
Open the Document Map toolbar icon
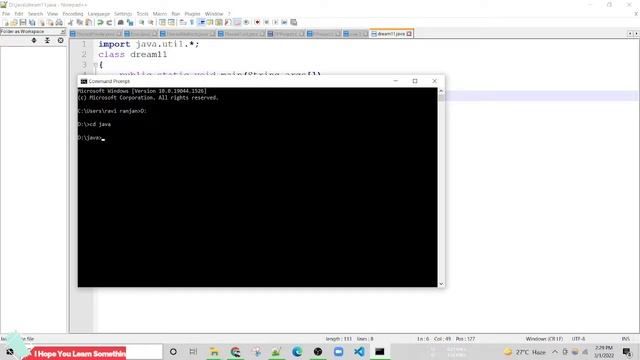point(219,22)
